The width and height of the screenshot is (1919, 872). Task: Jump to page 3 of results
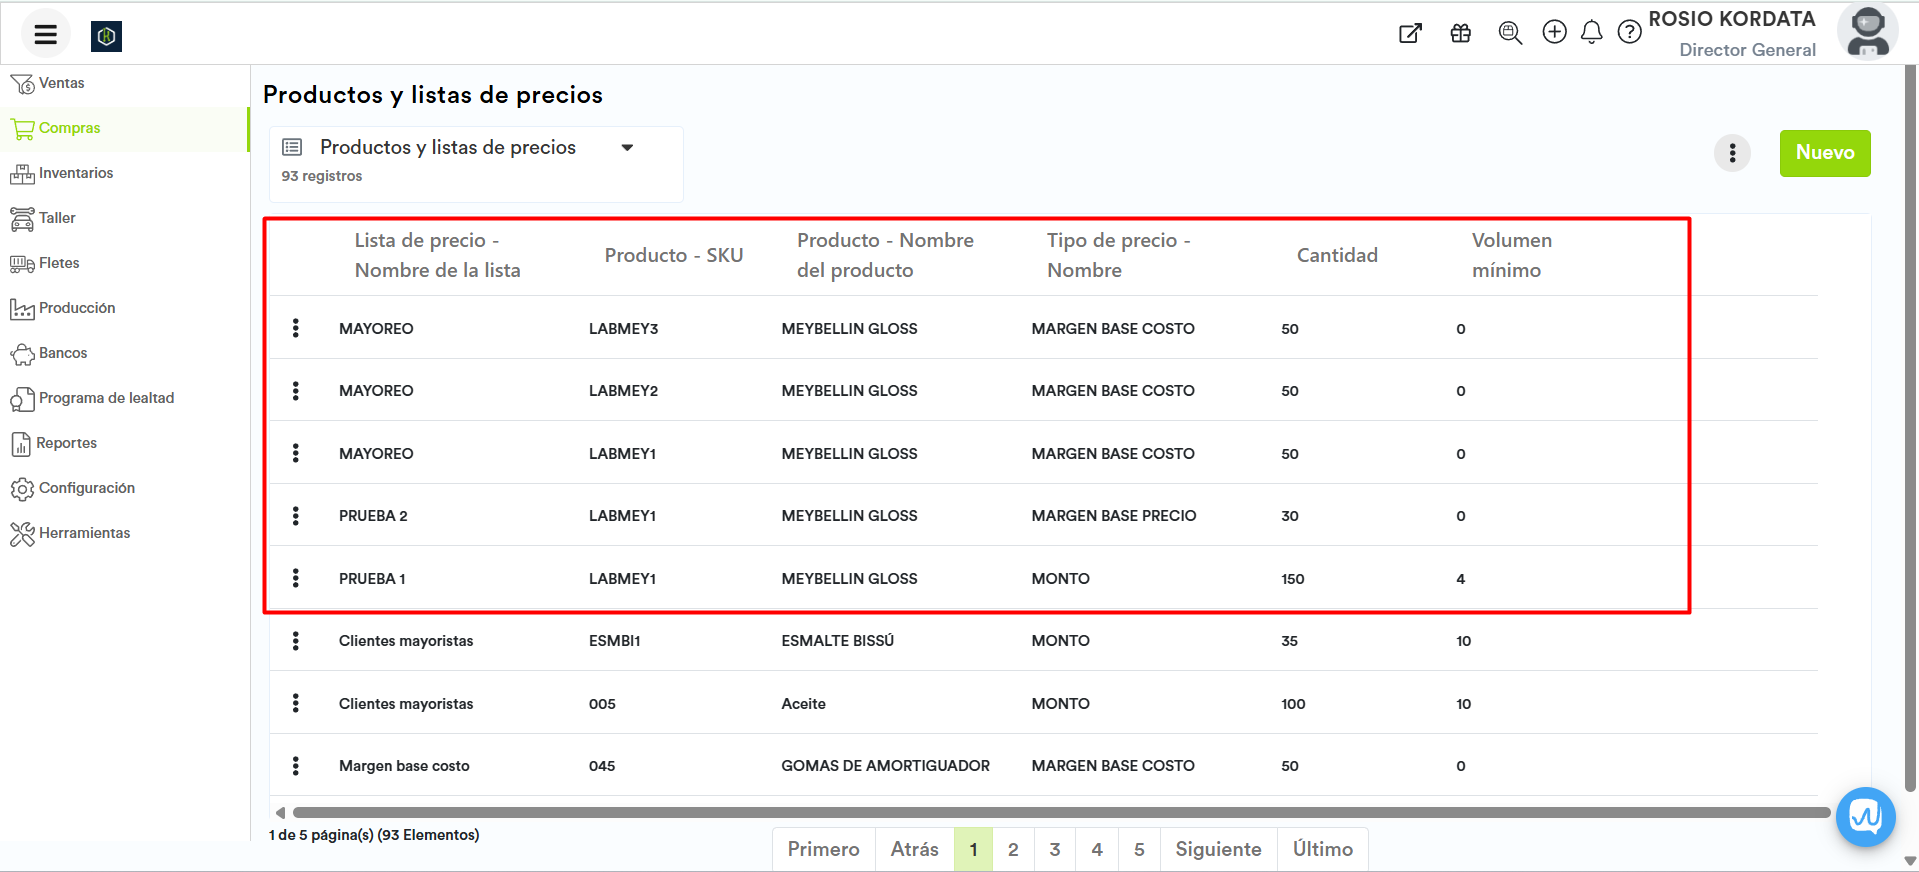(1054, 849)
